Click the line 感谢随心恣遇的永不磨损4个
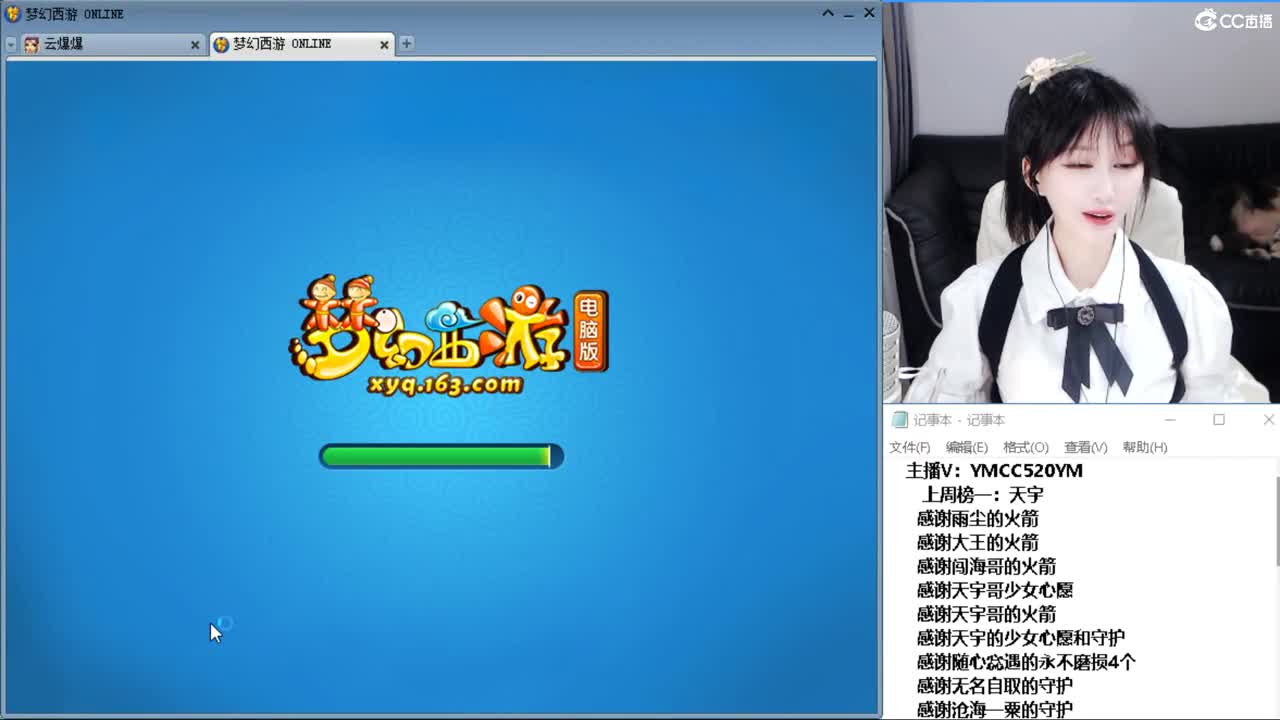 coord(1027,662)
